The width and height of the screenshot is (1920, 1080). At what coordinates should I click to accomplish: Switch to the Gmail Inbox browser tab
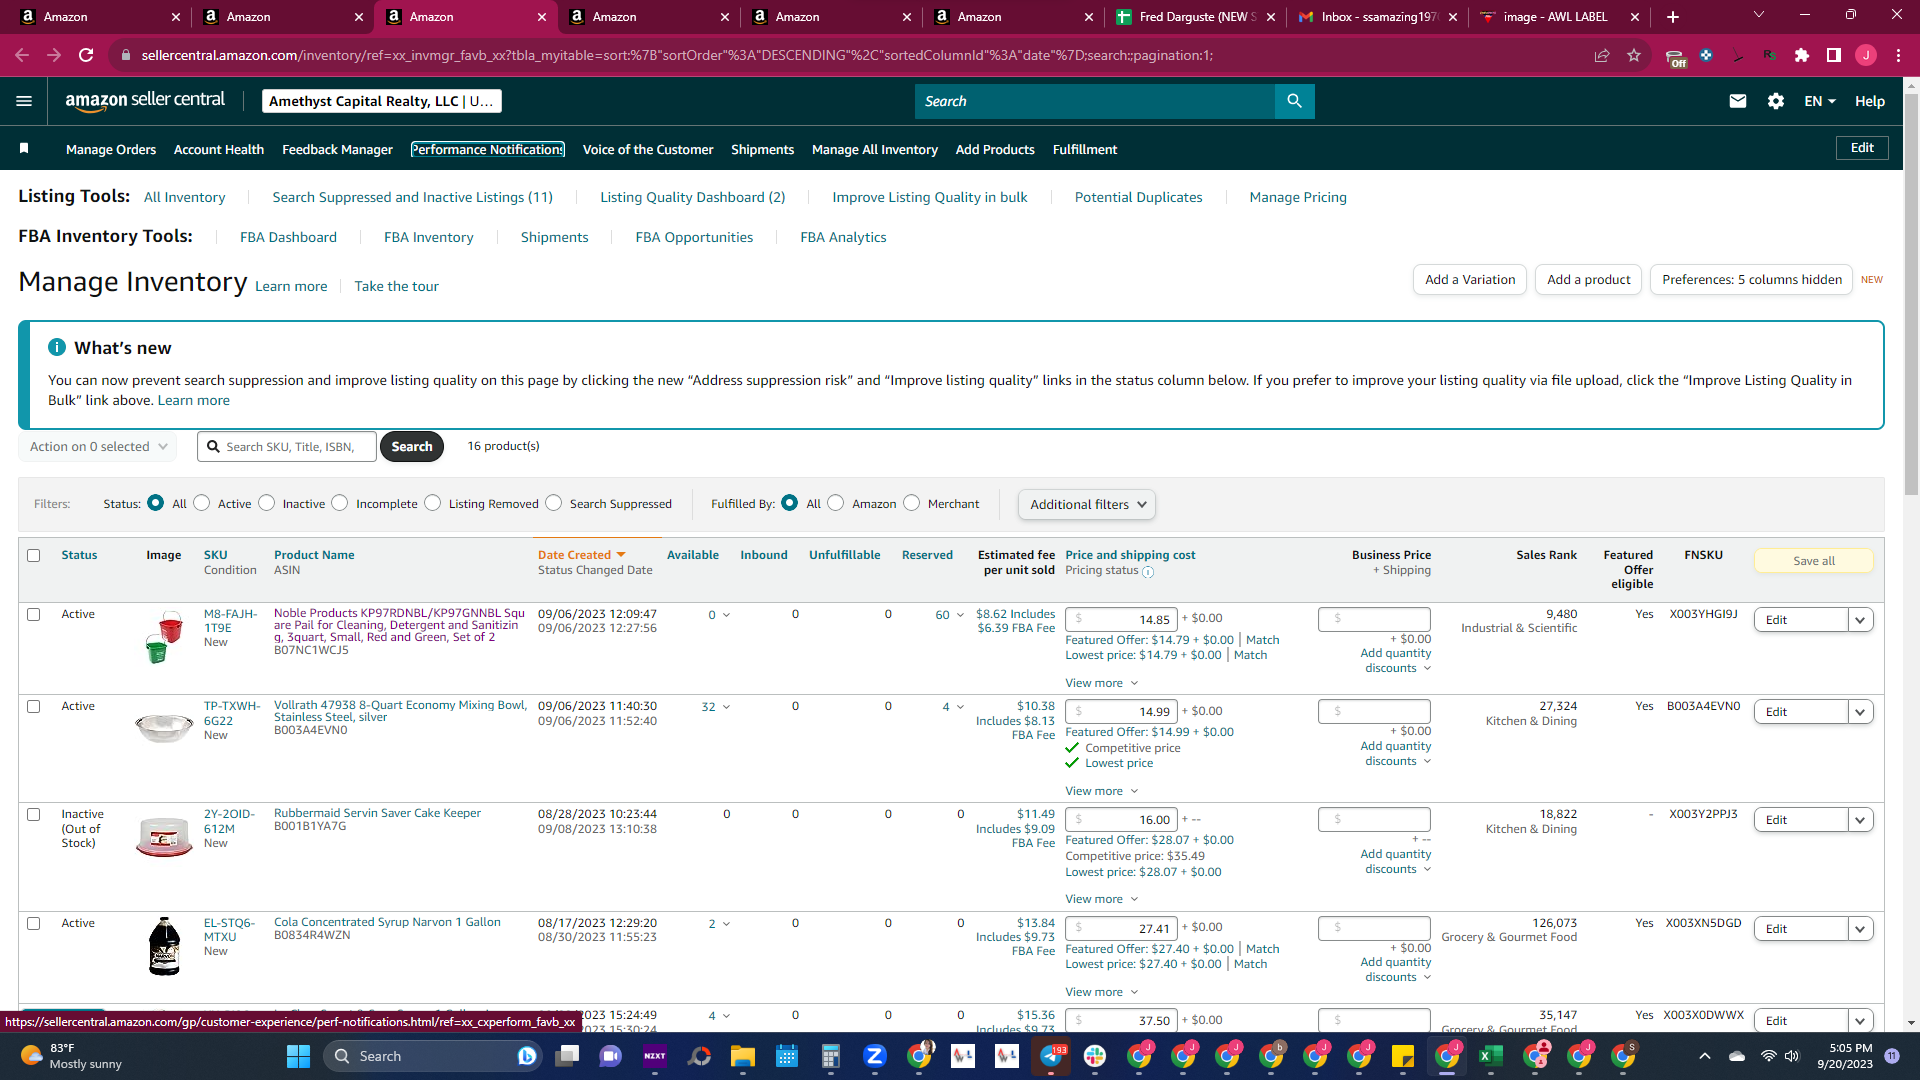[1378, 17]
